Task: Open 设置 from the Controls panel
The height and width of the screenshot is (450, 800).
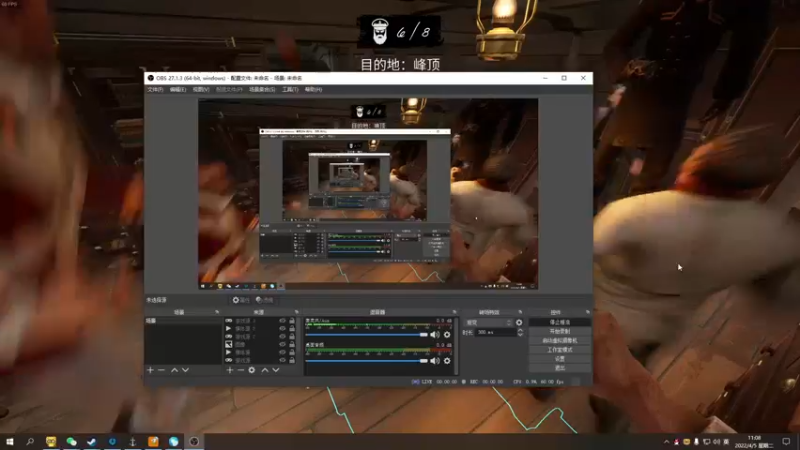Action: coord(560,359)
